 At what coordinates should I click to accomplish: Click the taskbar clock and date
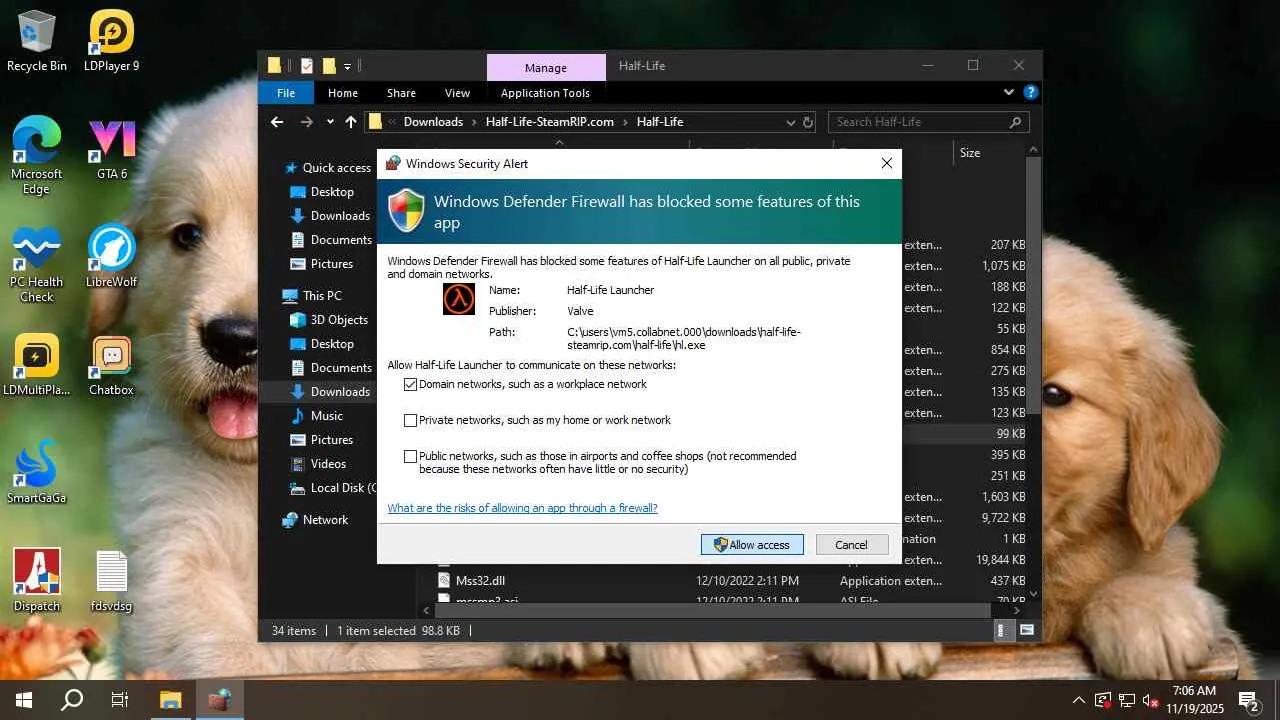[1195, 700]
